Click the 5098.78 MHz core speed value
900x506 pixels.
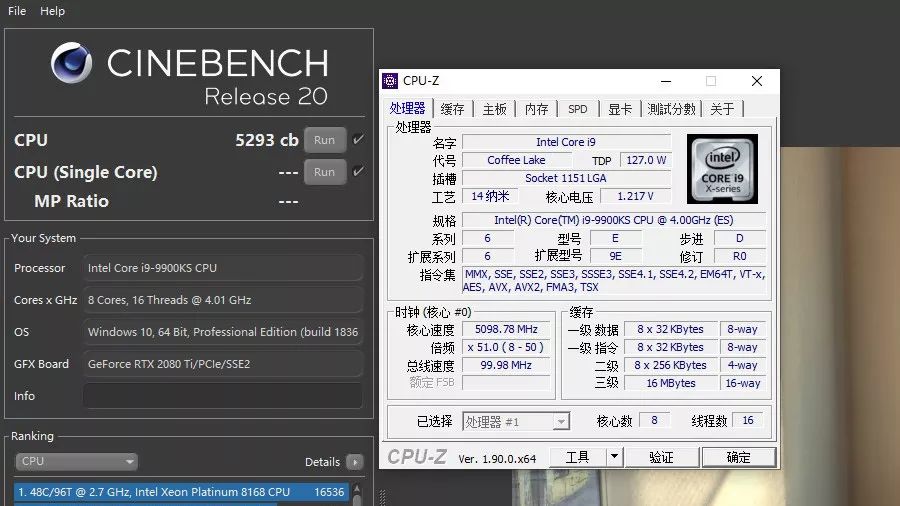(x=506, y=329)
